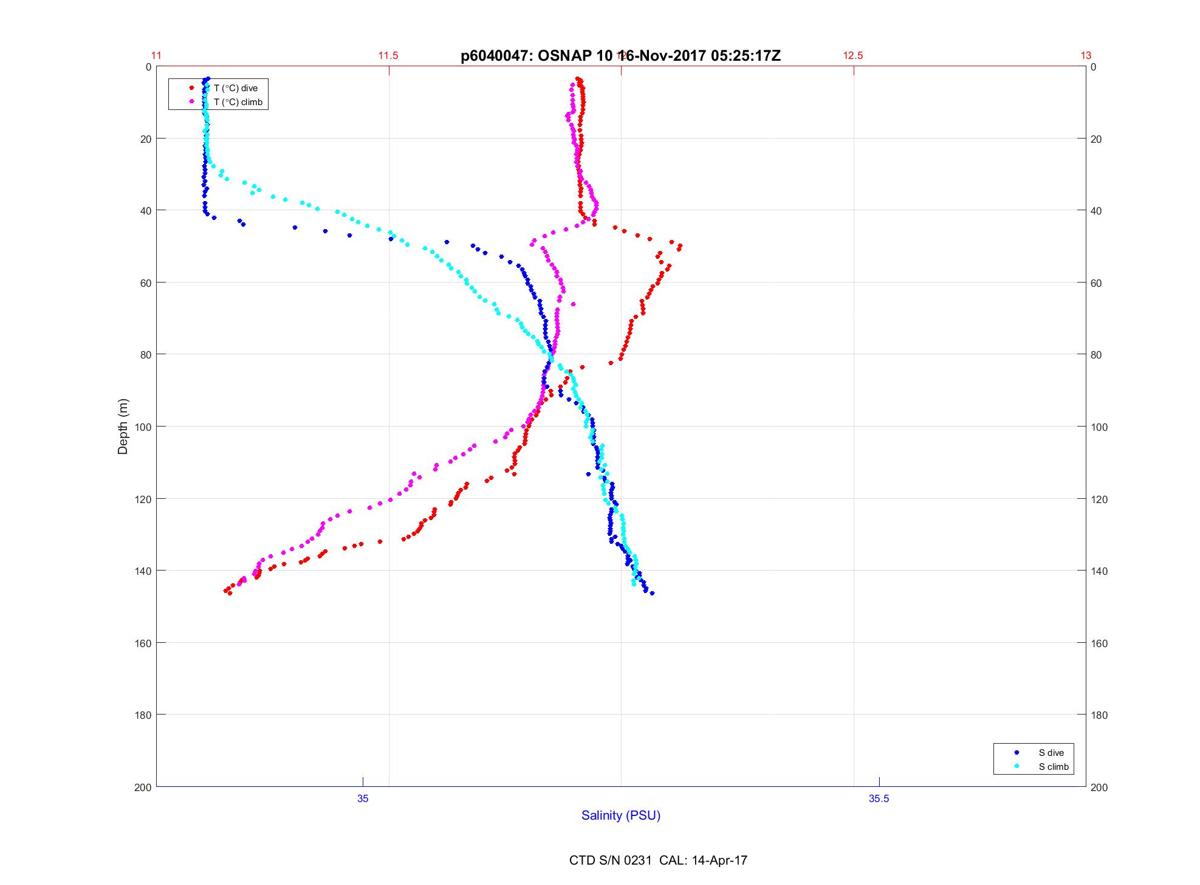Click temperature tick '11.5' on top axis
1200x885 pixels.
(388, 56)
